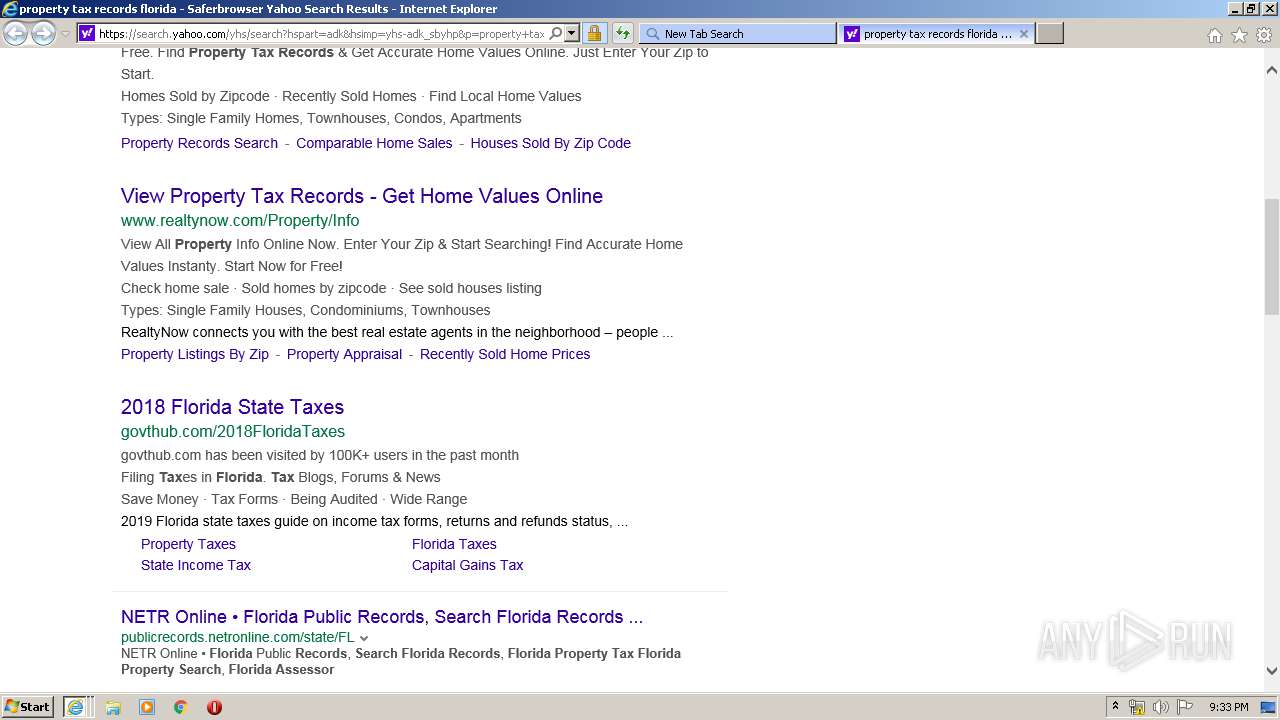This screenshot has height=720, width=1280.
Task: Click the Yahoo favicon in address bar
Action: pyautogui.click(x=87, y=33)
